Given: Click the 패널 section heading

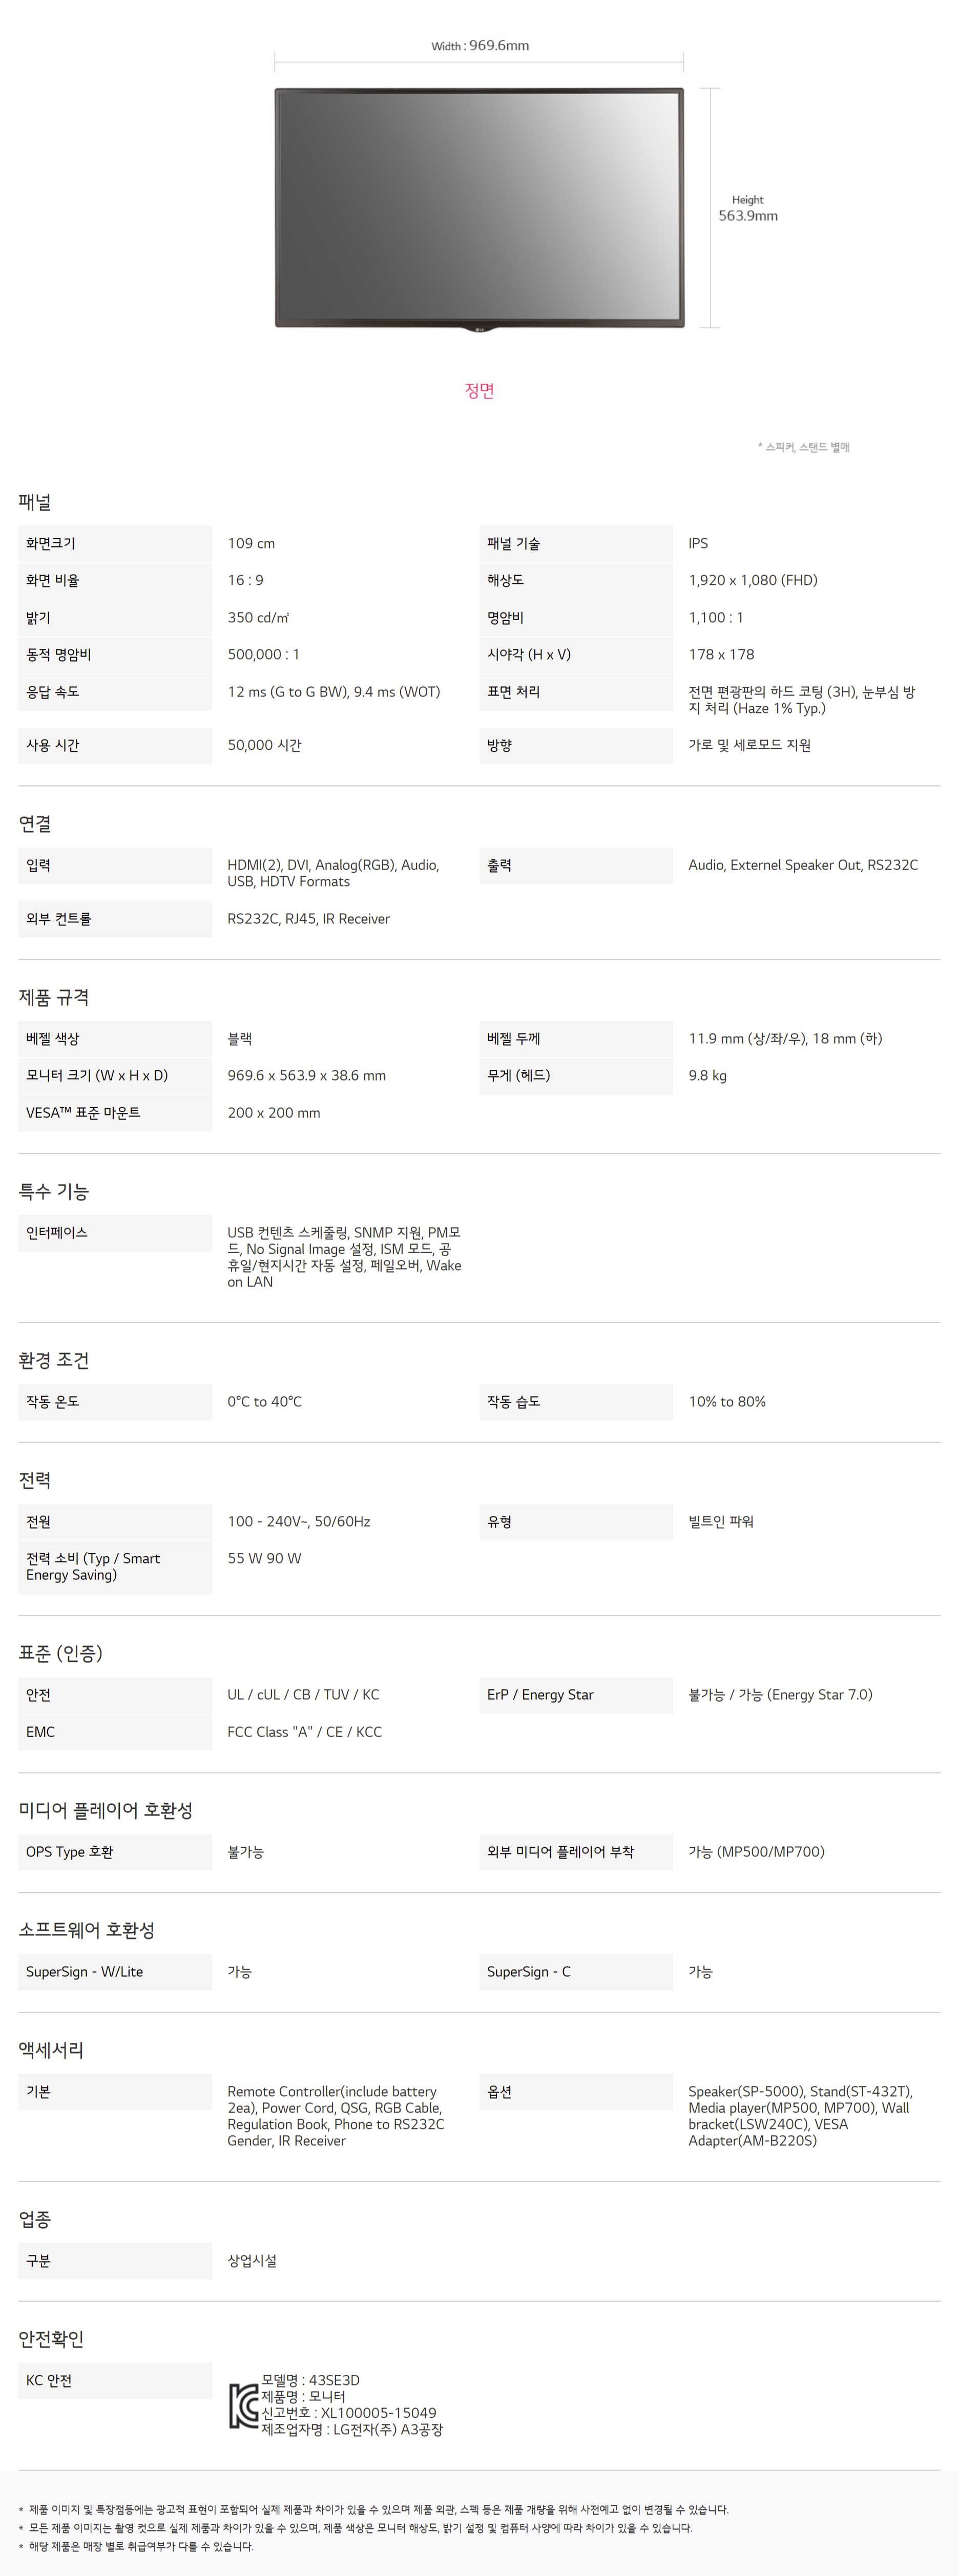Looking at the screenshot, I should (x=35, y=502).
